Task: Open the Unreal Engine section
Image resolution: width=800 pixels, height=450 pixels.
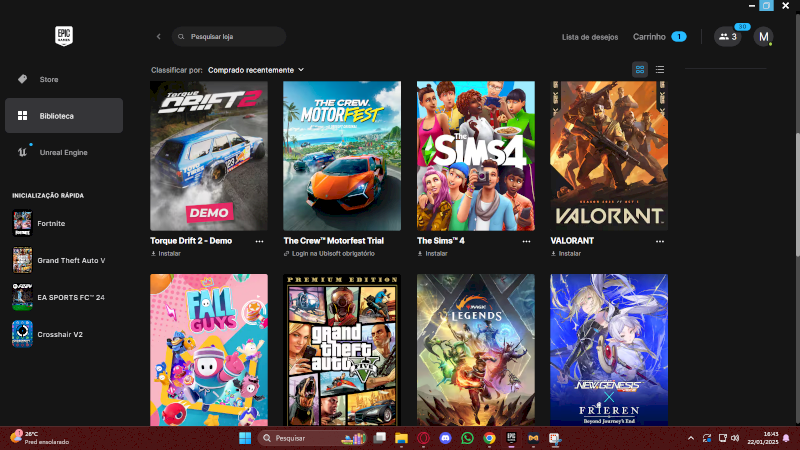Action: coord(64,152)
